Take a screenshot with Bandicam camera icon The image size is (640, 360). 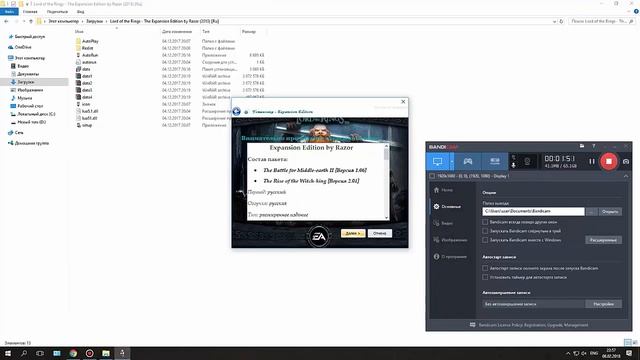(626, 162)
